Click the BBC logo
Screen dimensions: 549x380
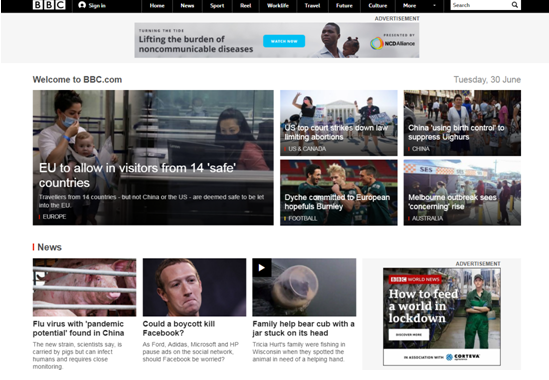[x=49, y=5]
